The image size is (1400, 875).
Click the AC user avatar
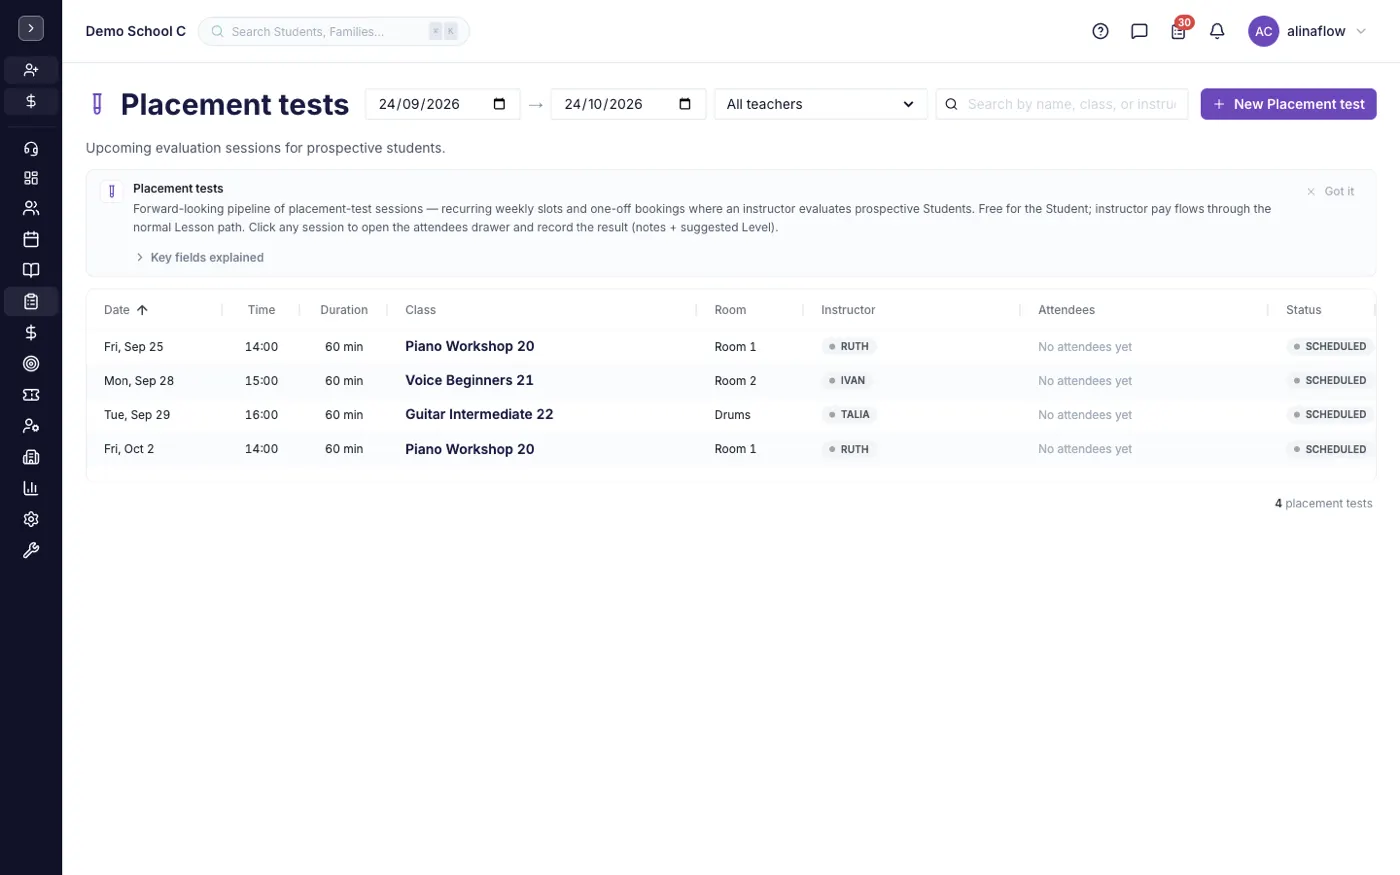(1263, 31)
